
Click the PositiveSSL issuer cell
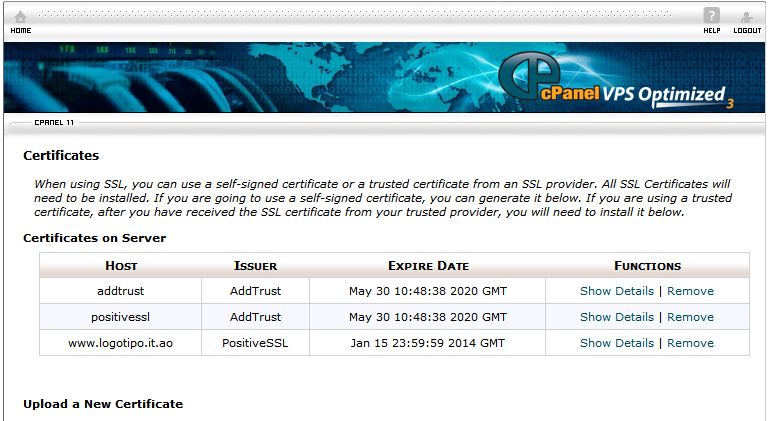[x=255, y=343]
